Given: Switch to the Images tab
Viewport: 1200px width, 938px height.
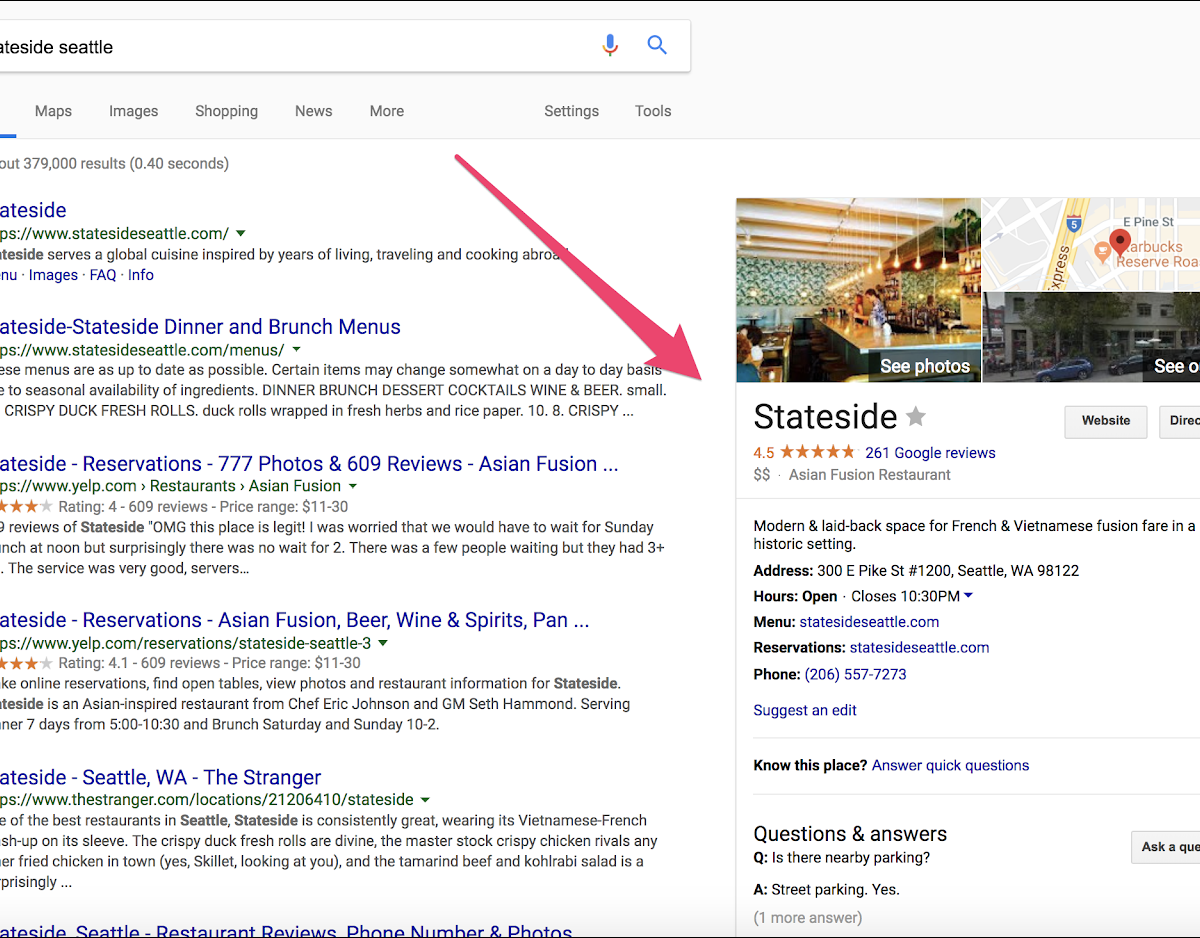Looking at the screenshot, I should click(x=133, y=111).
